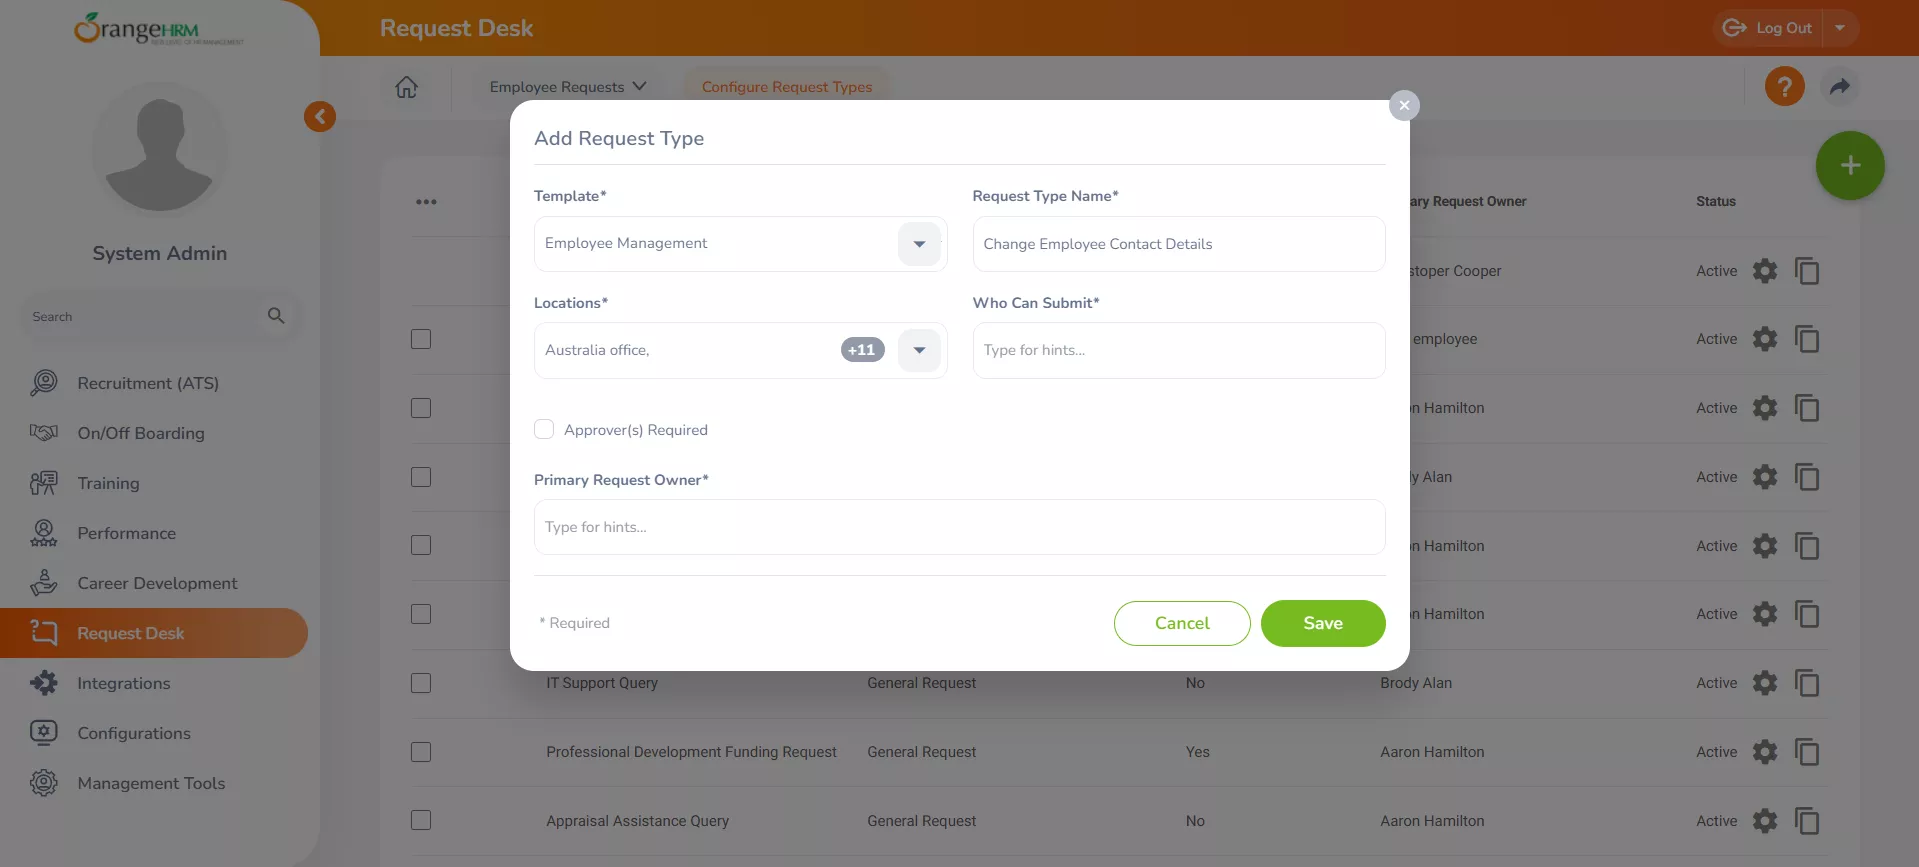Open the Employee Requests menu
This screenshot has height=867, width=1919.
tap(567, 87)
